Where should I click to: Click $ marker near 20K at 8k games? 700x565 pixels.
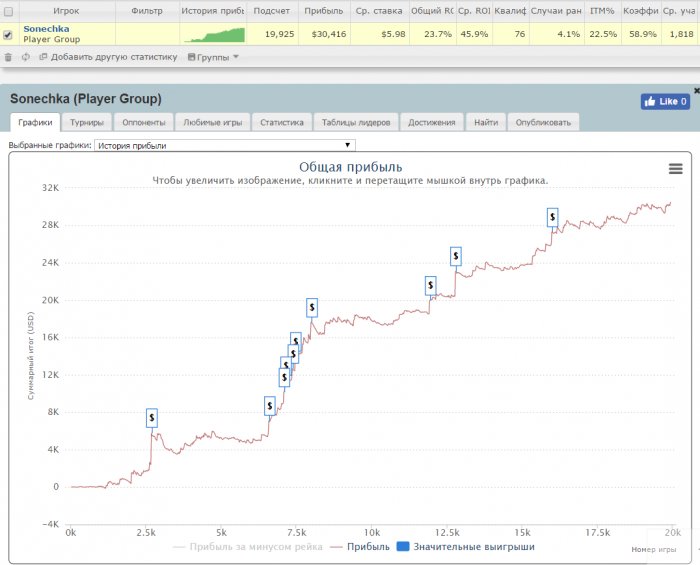312,307
